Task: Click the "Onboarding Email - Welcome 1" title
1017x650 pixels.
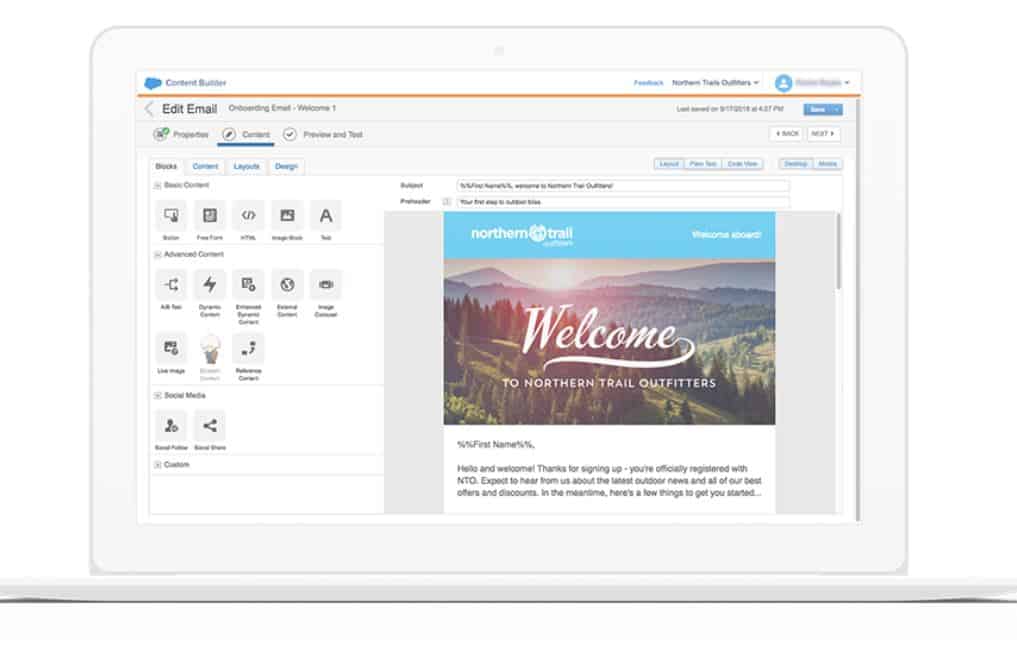Action: pyautogui.click(x=281, y=108)
